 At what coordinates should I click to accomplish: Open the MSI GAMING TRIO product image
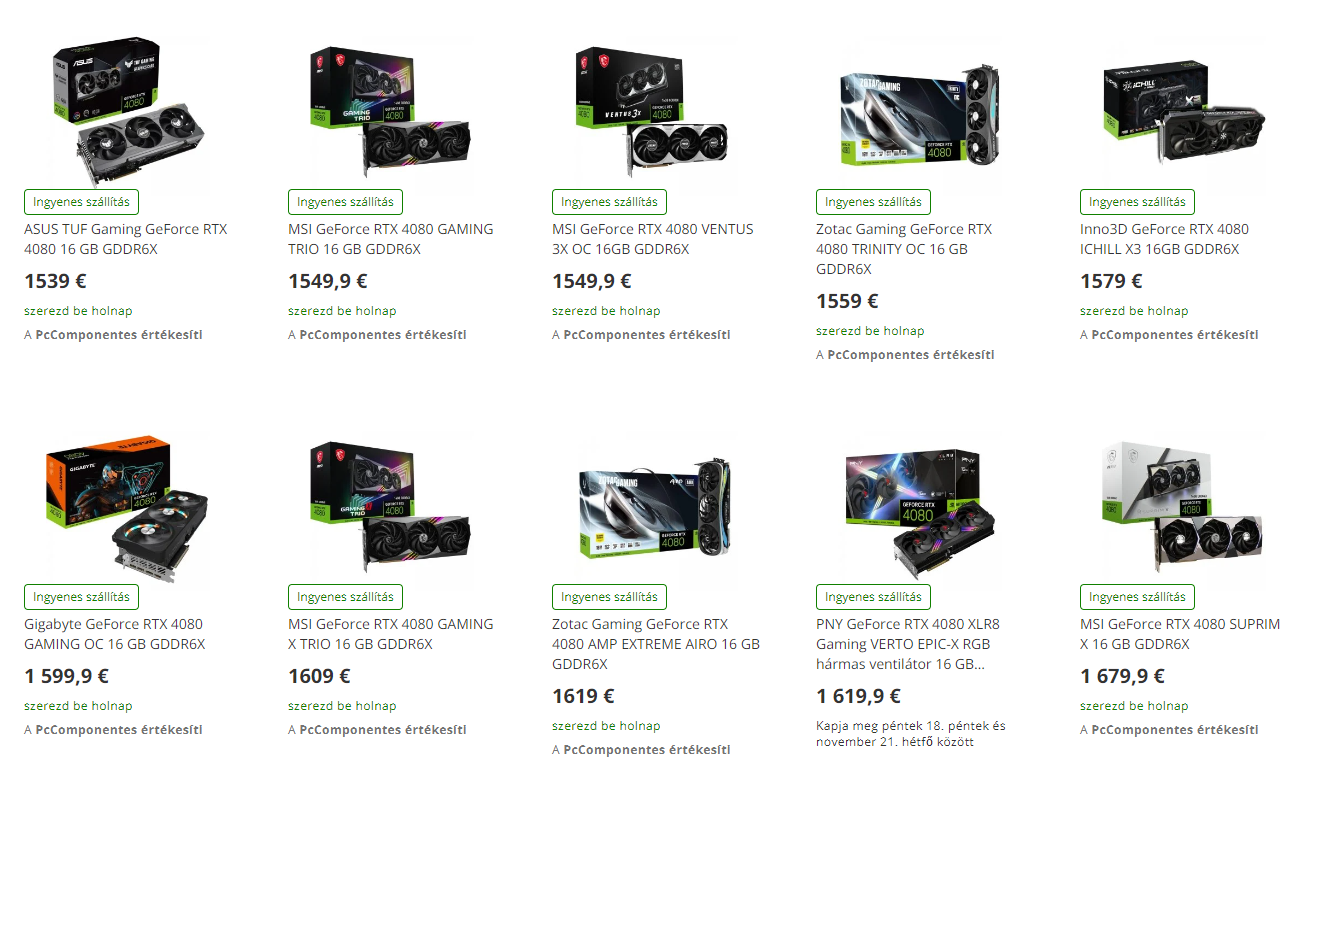[x=391, y=113]
